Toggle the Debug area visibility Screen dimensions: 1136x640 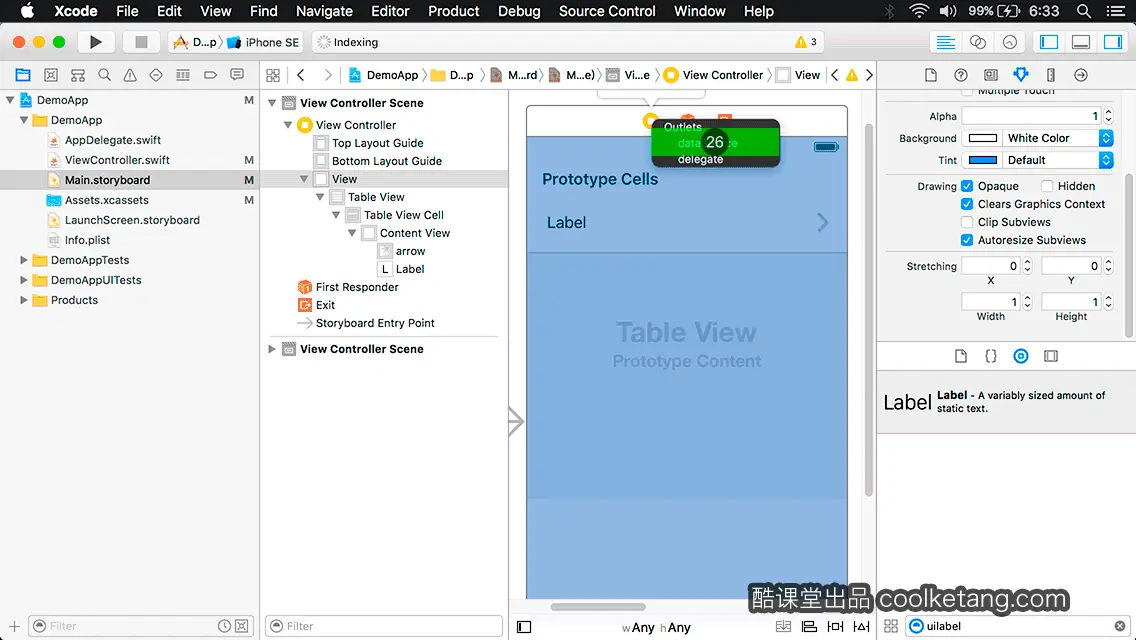point(1080,42)
